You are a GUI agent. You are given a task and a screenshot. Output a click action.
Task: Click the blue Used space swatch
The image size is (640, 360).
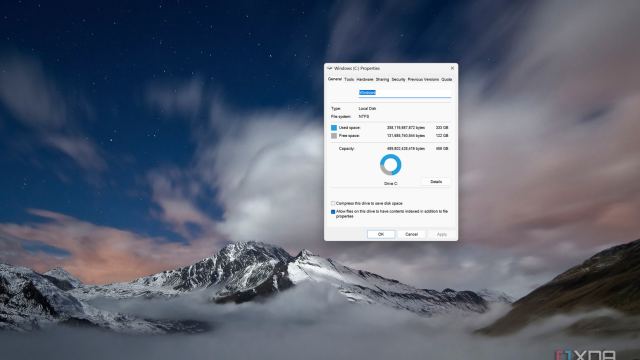(x=334, y=128)
